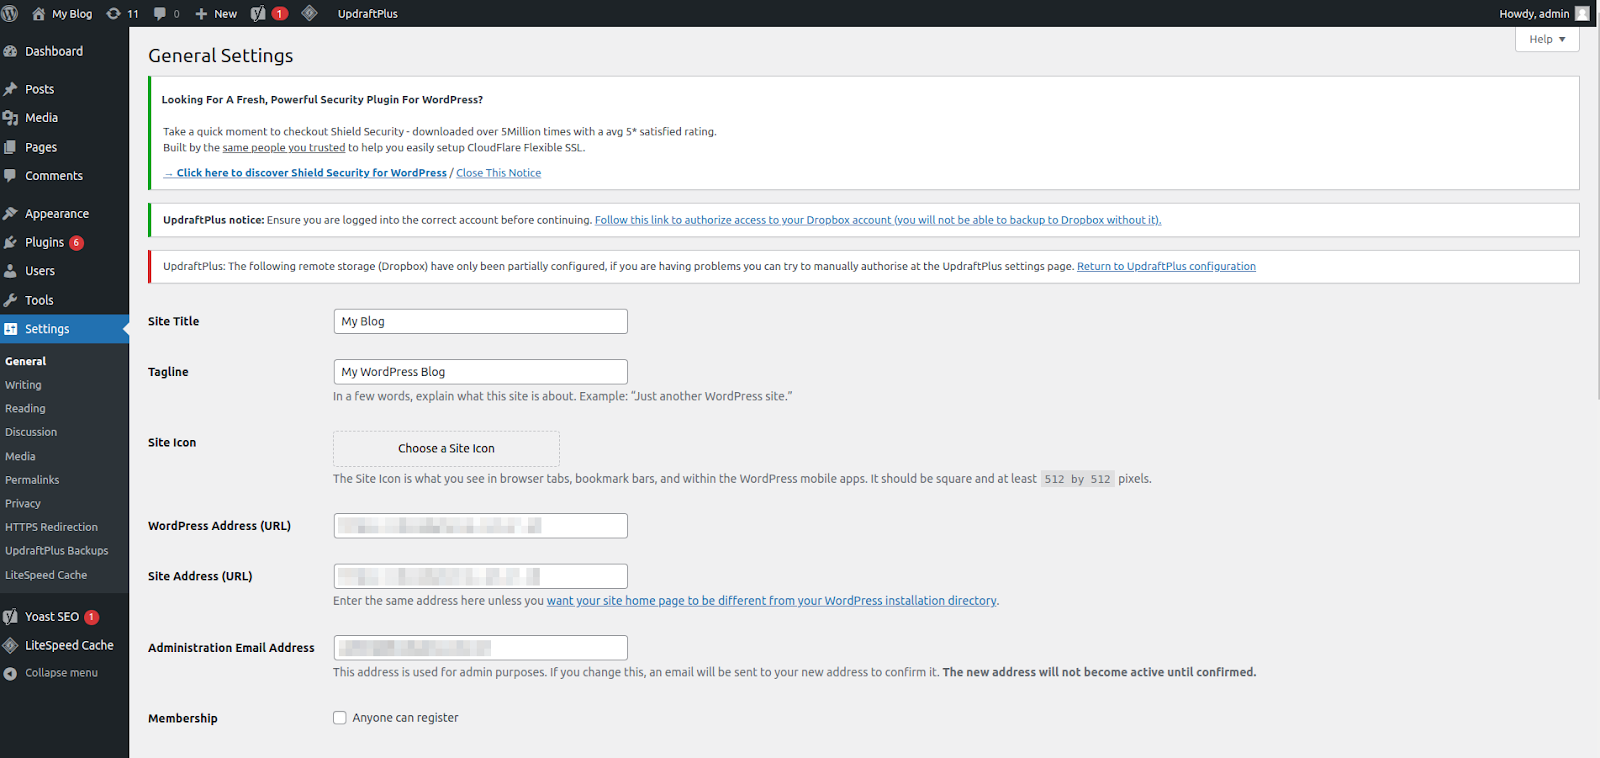Click the Dashboard gauge icon

point(10,51)
